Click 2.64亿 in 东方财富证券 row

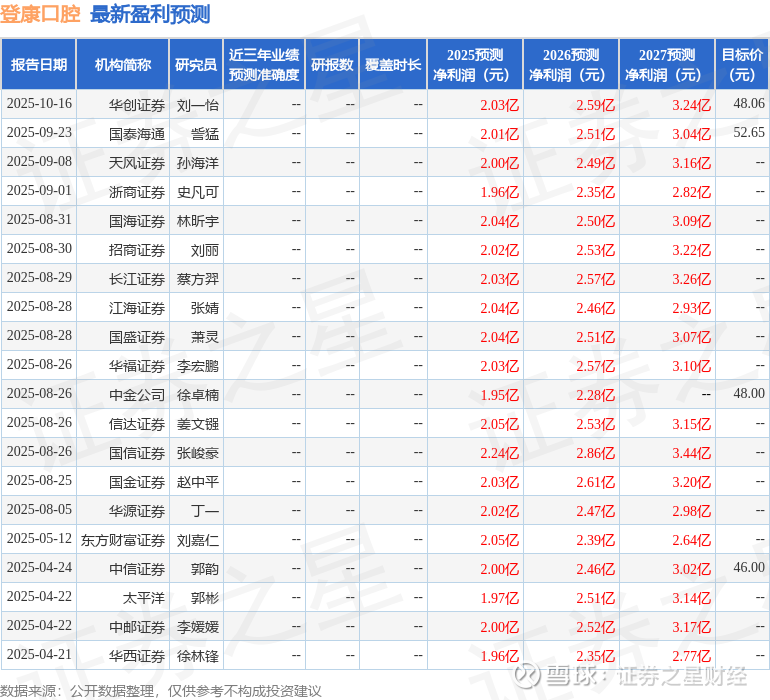point(691,540)
